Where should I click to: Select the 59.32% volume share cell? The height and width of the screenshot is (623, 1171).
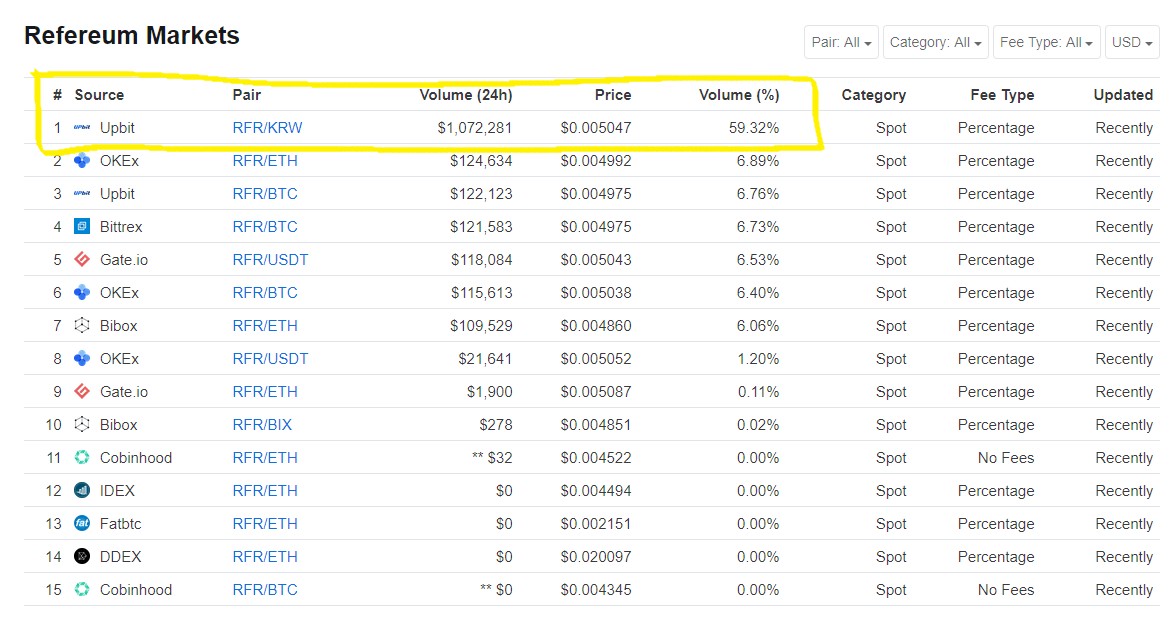[754, 128]
